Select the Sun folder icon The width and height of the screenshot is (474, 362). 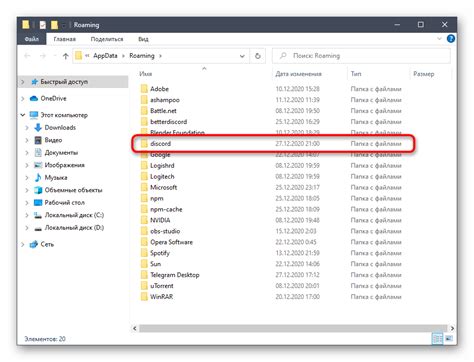tap(144, 264)
